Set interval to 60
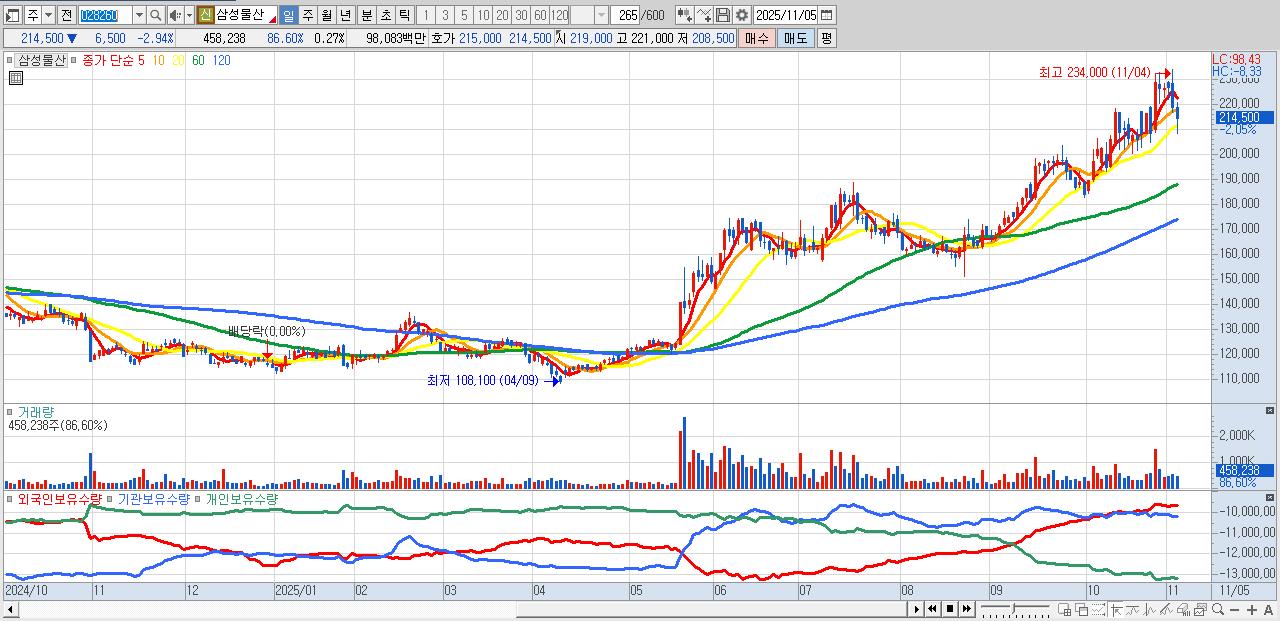The image size is (1280, 621). [540, 15]
